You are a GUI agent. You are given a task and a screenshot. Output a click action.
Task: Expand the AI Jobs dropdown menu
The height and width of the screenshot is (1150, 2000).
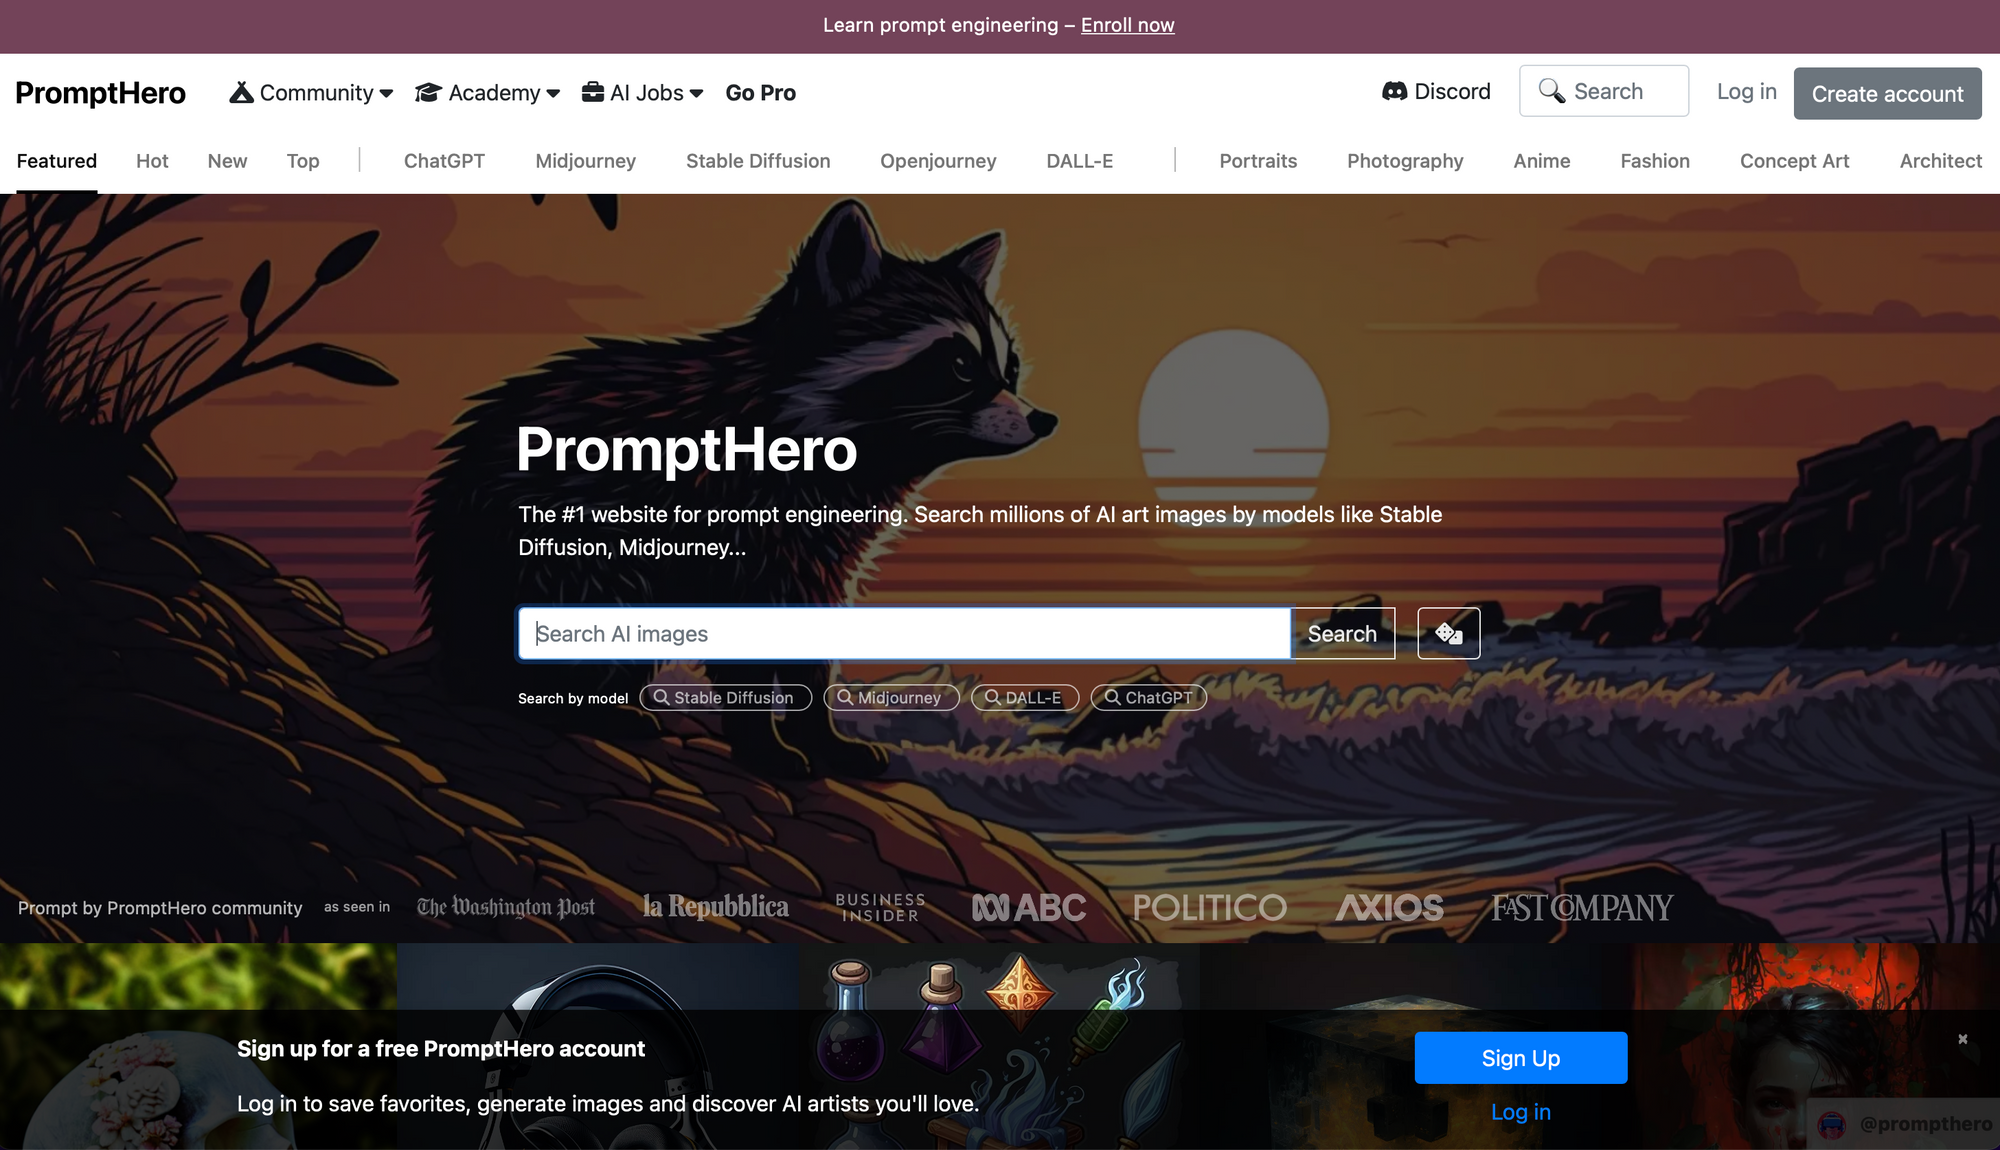click(x=641, y=92)
